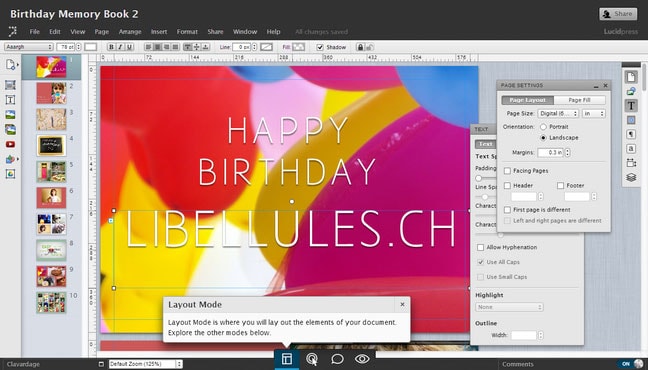The width and height of the screenshot is (648, 370).
Task: Switch to the Page Fill tab
Action: click(x=579, y=100)
